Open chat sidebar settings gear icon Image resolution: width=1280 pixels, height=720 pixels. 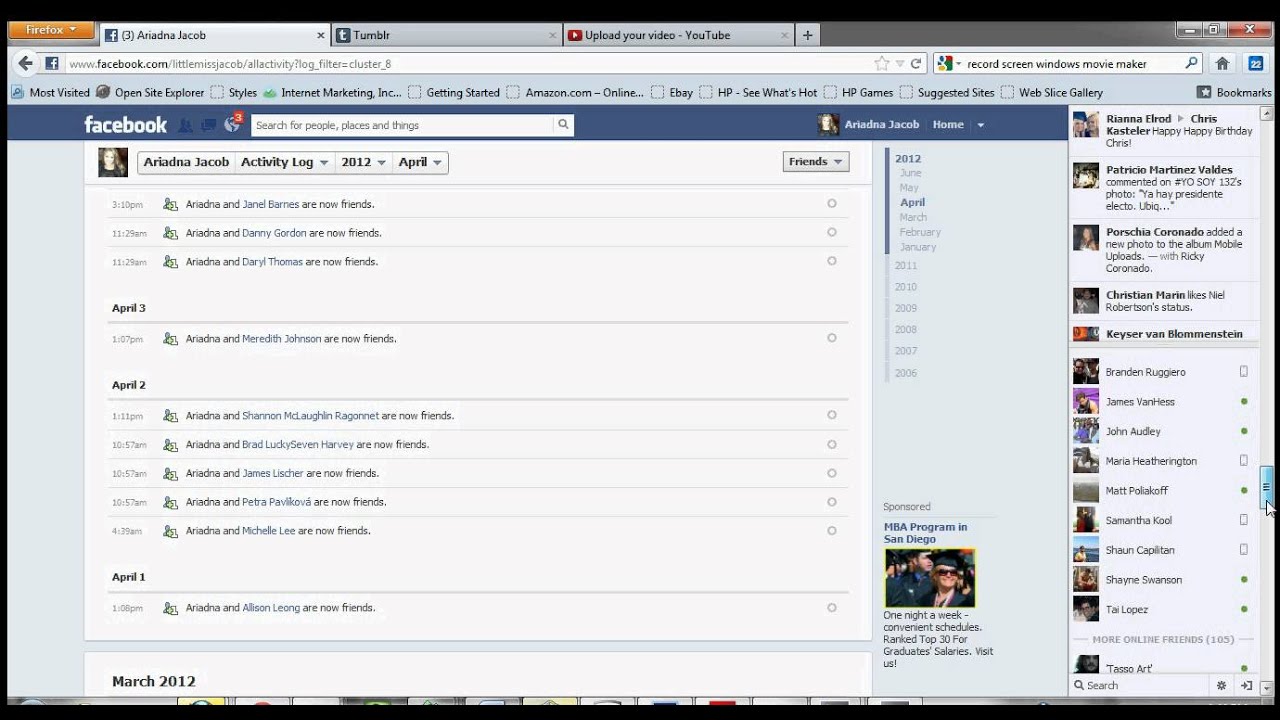pyautogui.click(x=1221, y=686)
